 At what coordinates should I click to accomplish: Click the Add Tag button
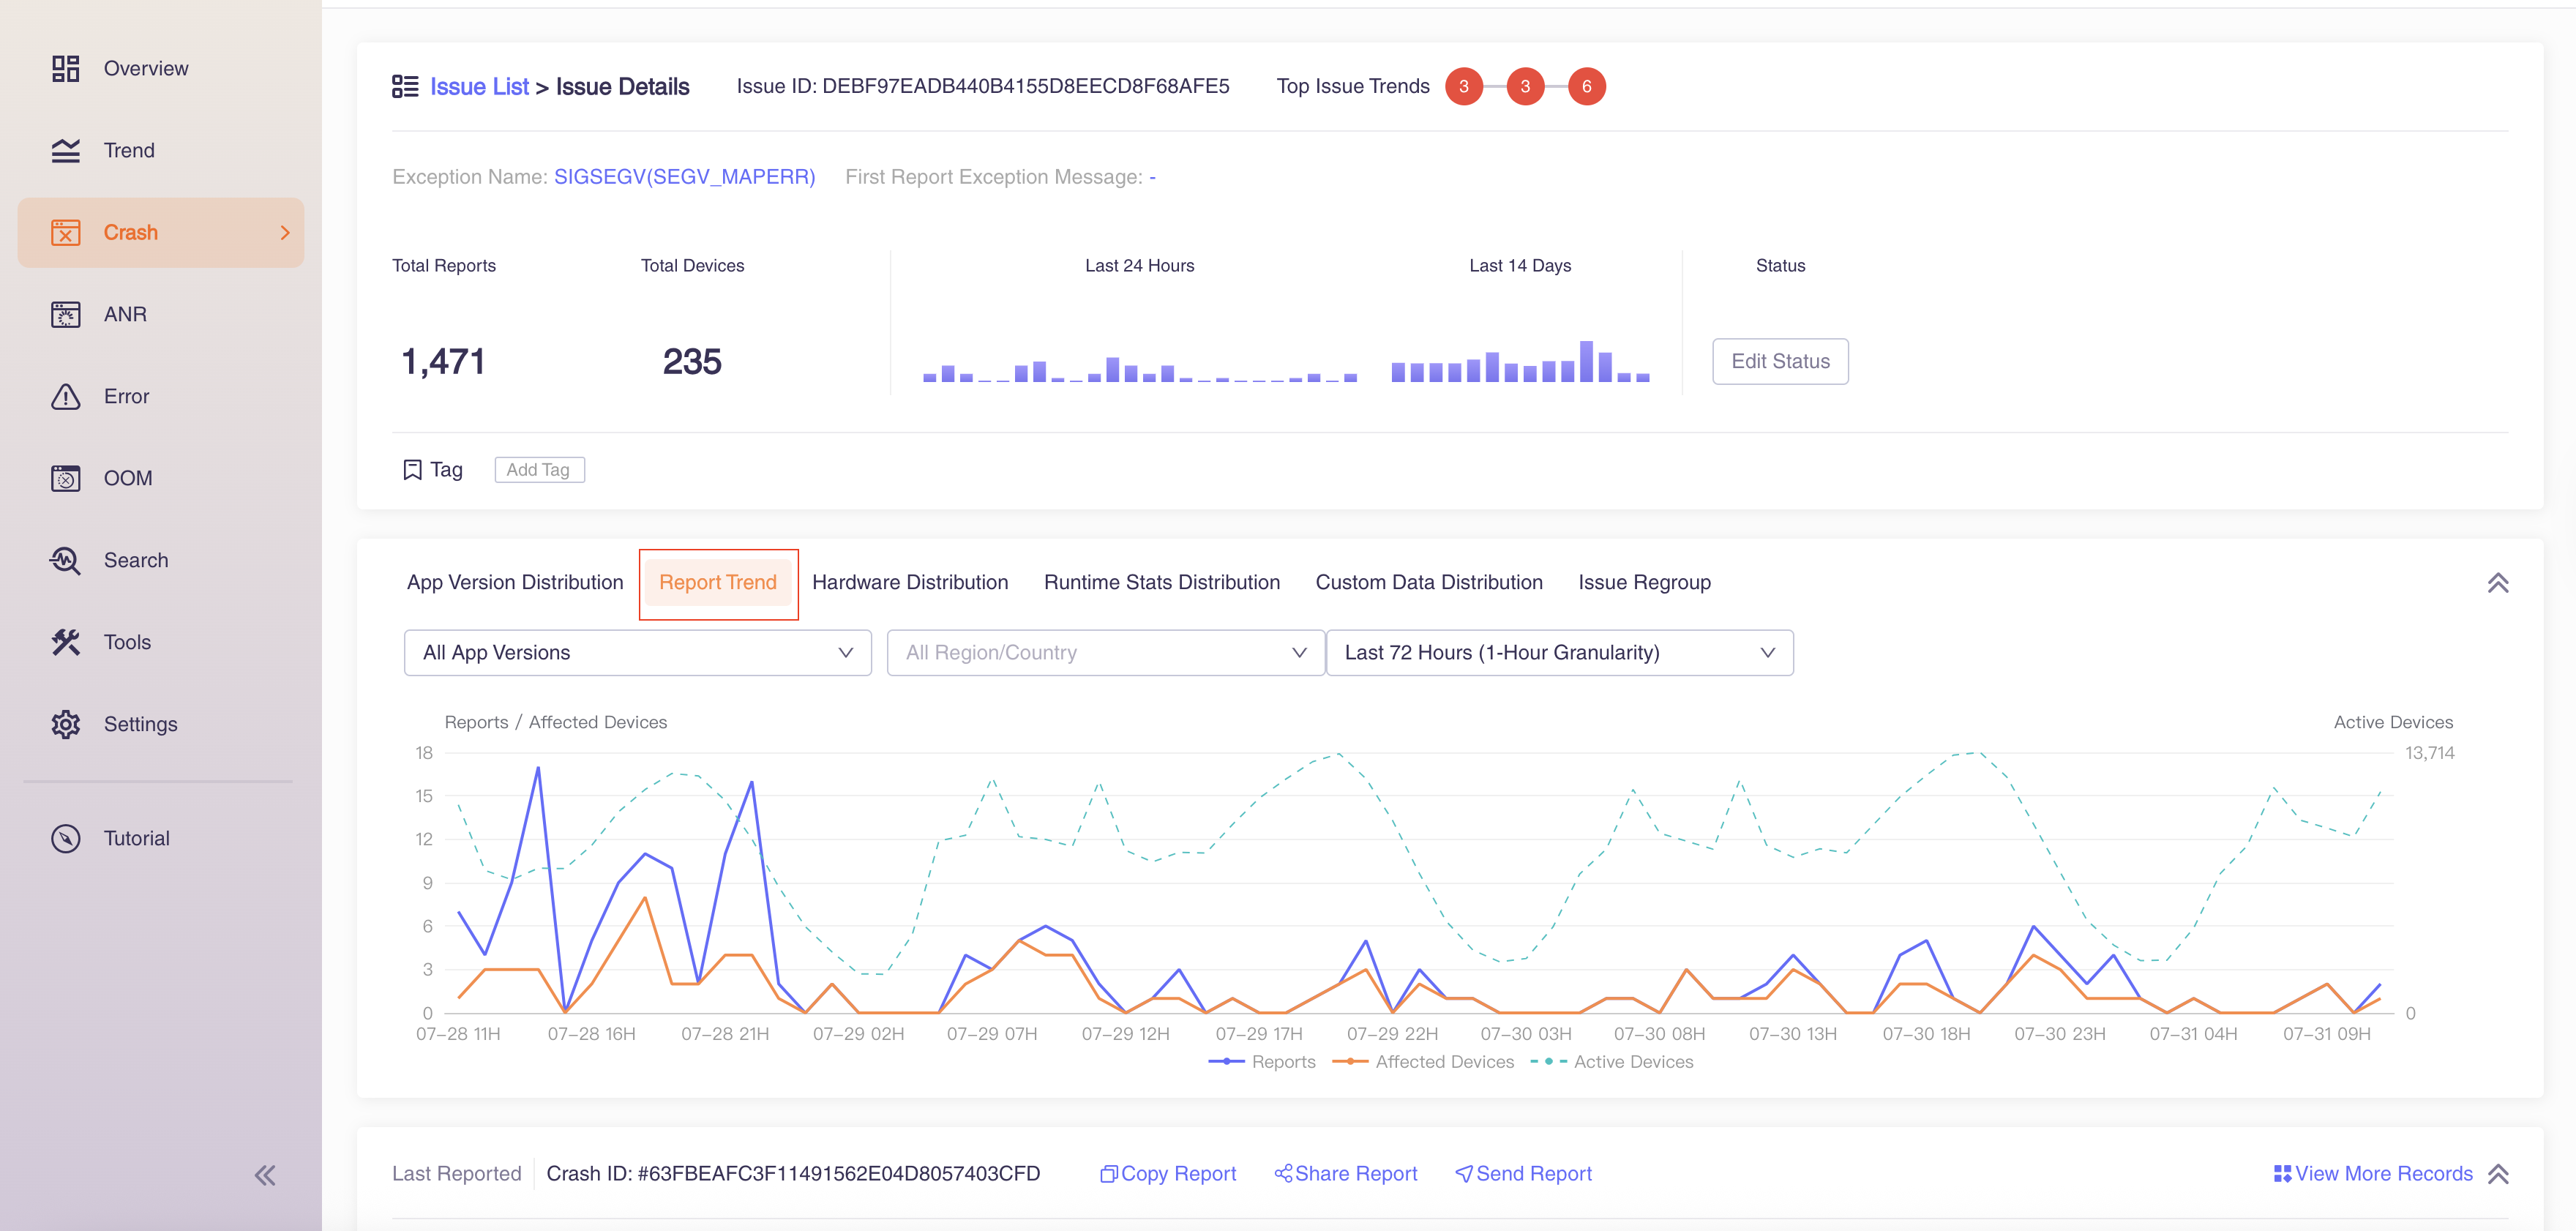(x=539, y=470)
